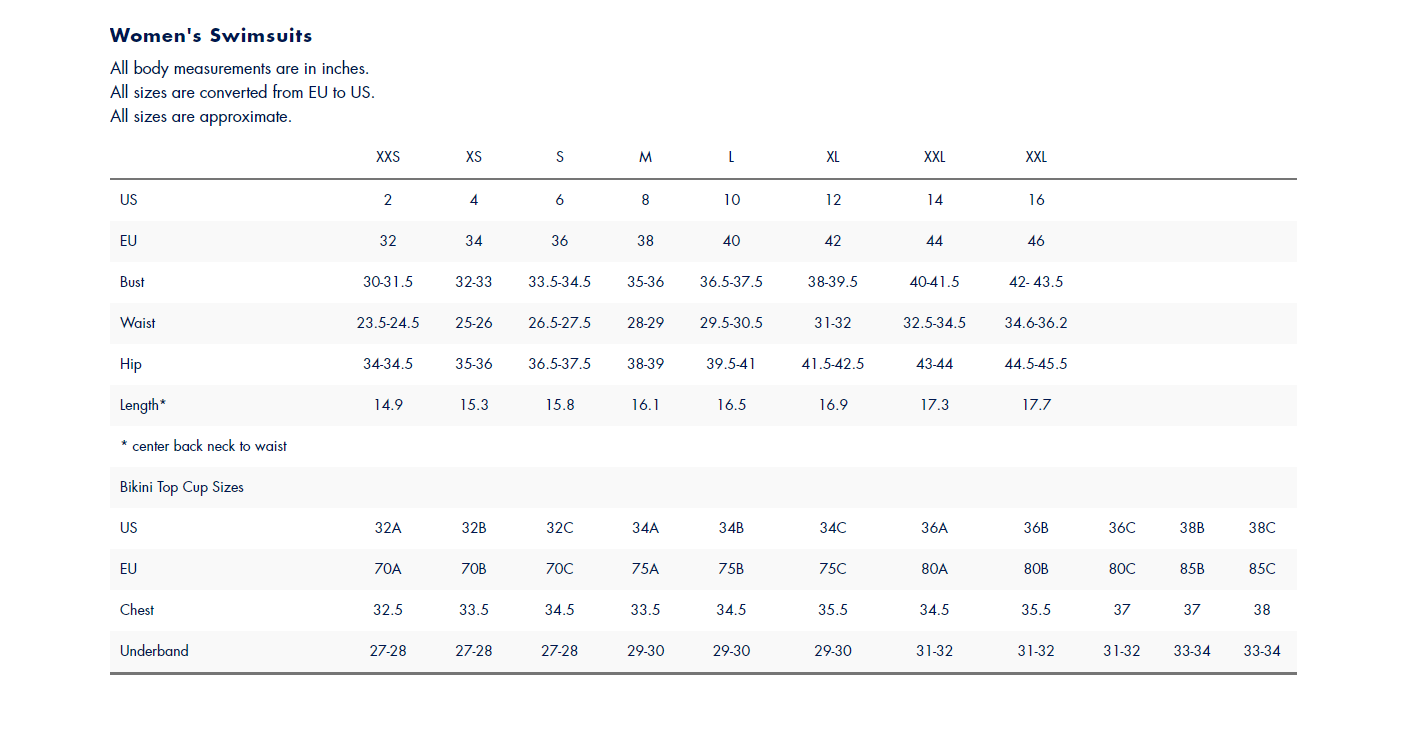Click the XL size column header
1405x743 pixels.
833,158
